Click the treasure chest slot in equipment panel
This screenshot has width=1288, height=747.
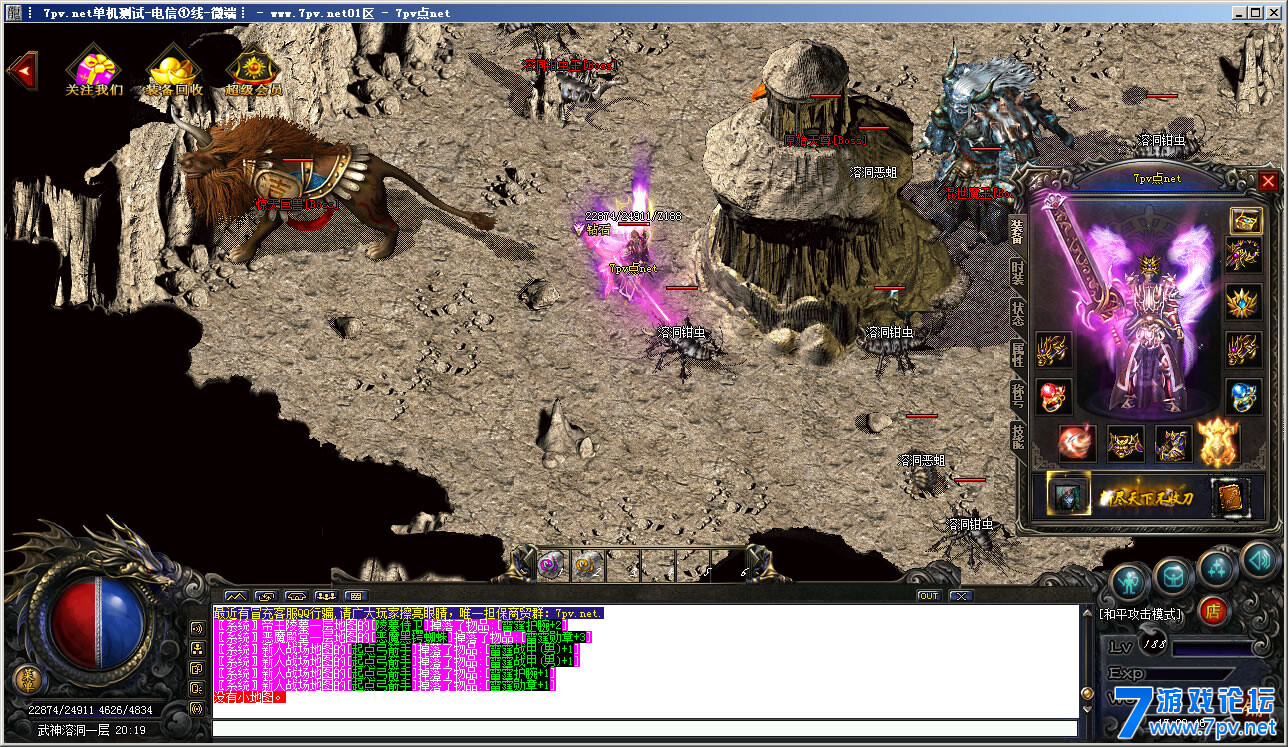(x=1245, y=221)
